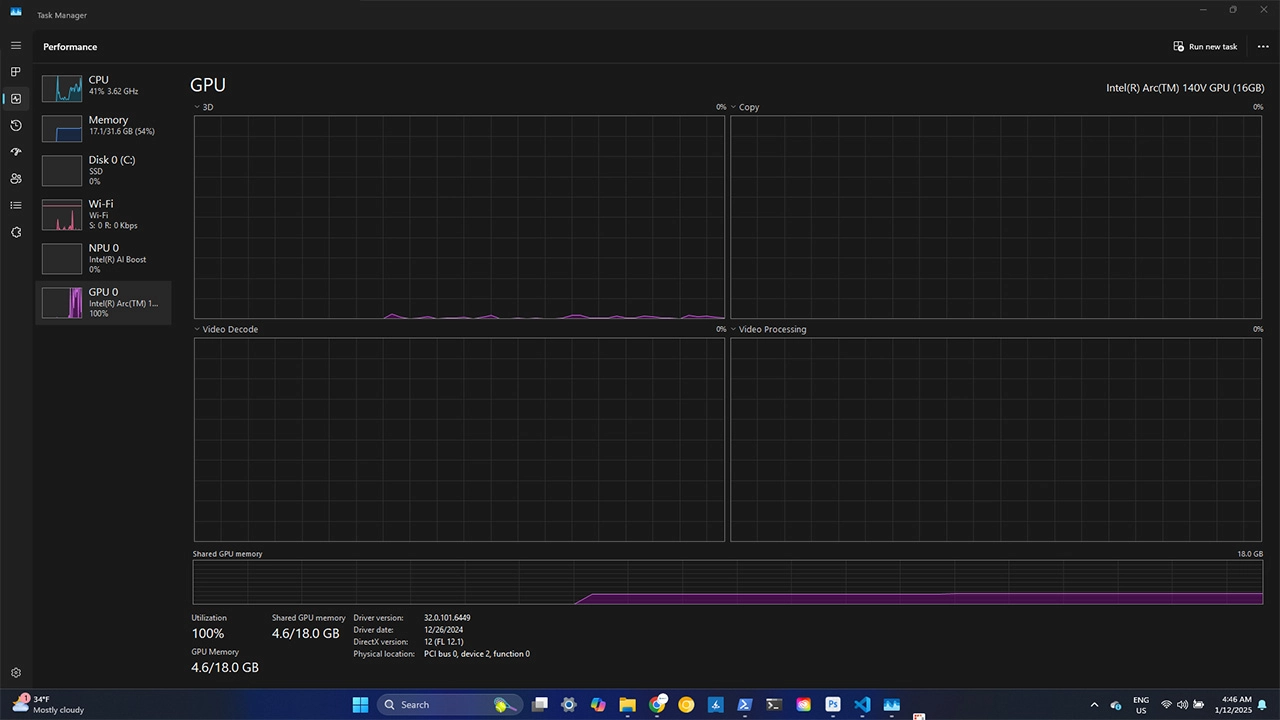Open Adobe Creative Cloud from the taskbar

[803, 705]
